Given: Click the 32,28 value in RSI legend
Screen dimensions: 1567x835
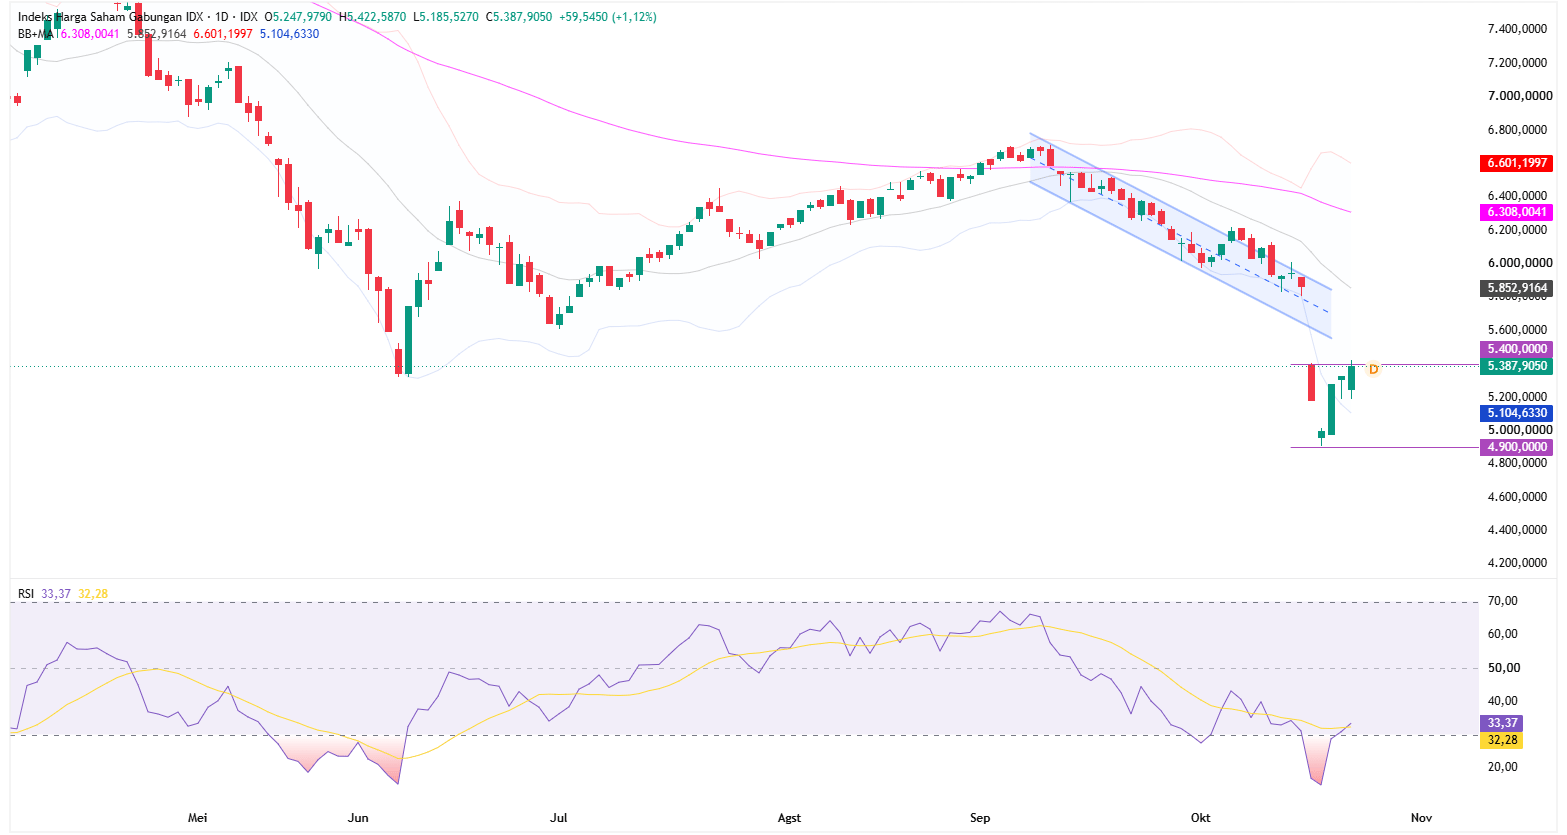Looking at the screenshot, I should (x=93, y=594).
